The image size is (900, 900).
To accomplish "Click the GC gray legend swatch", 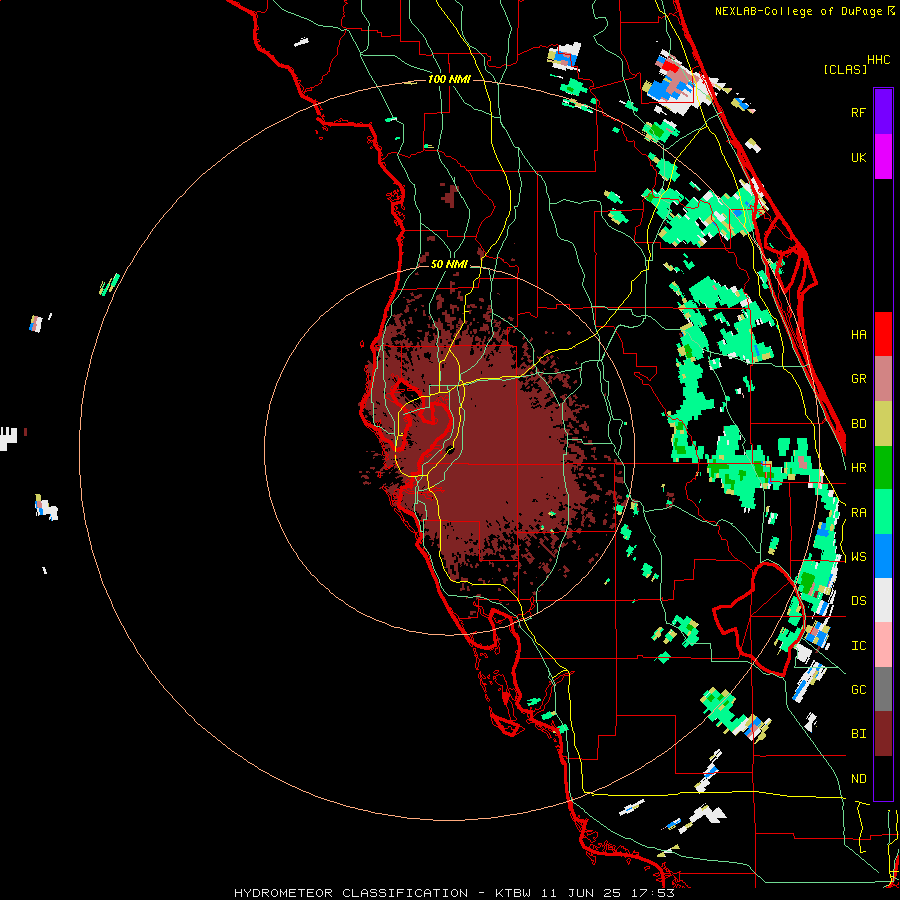I will [x=883, y=689].
